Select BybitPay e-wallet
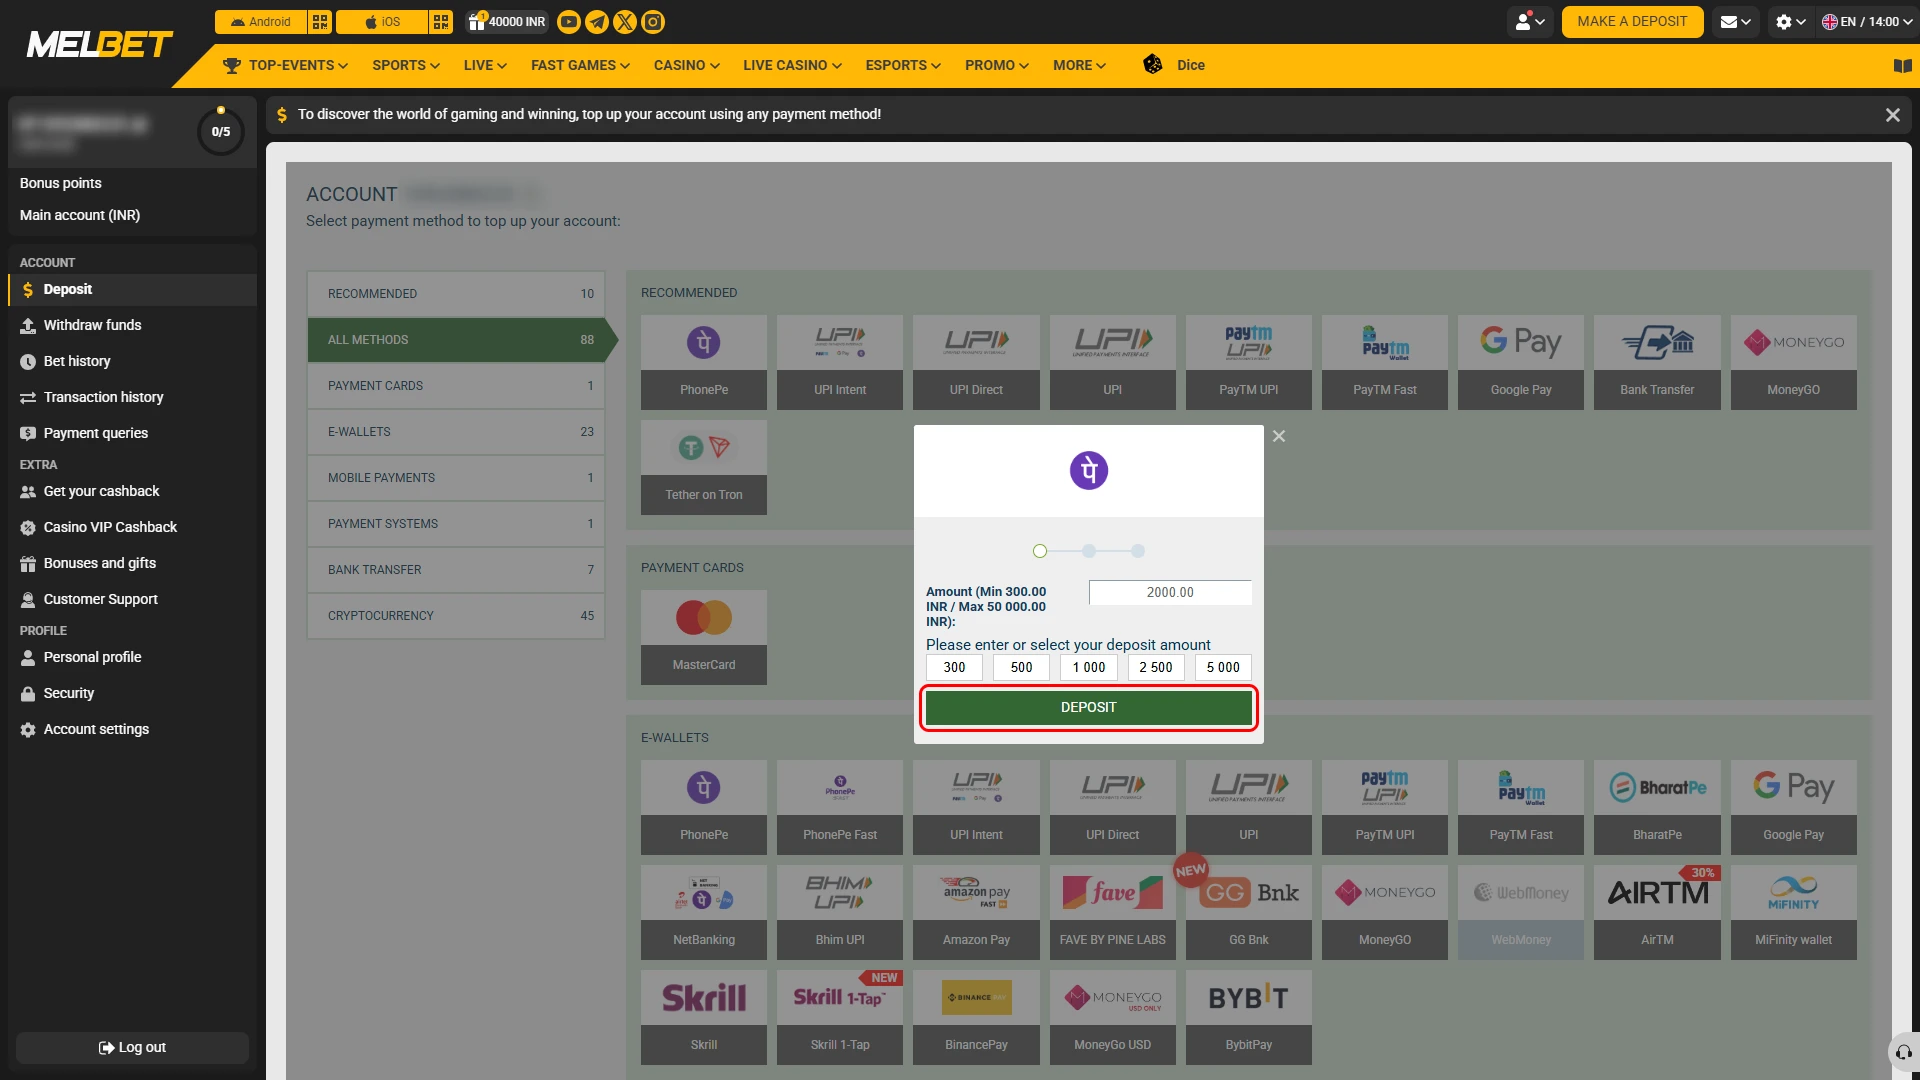Screen dimensions: 1920x1080 1249,1017
